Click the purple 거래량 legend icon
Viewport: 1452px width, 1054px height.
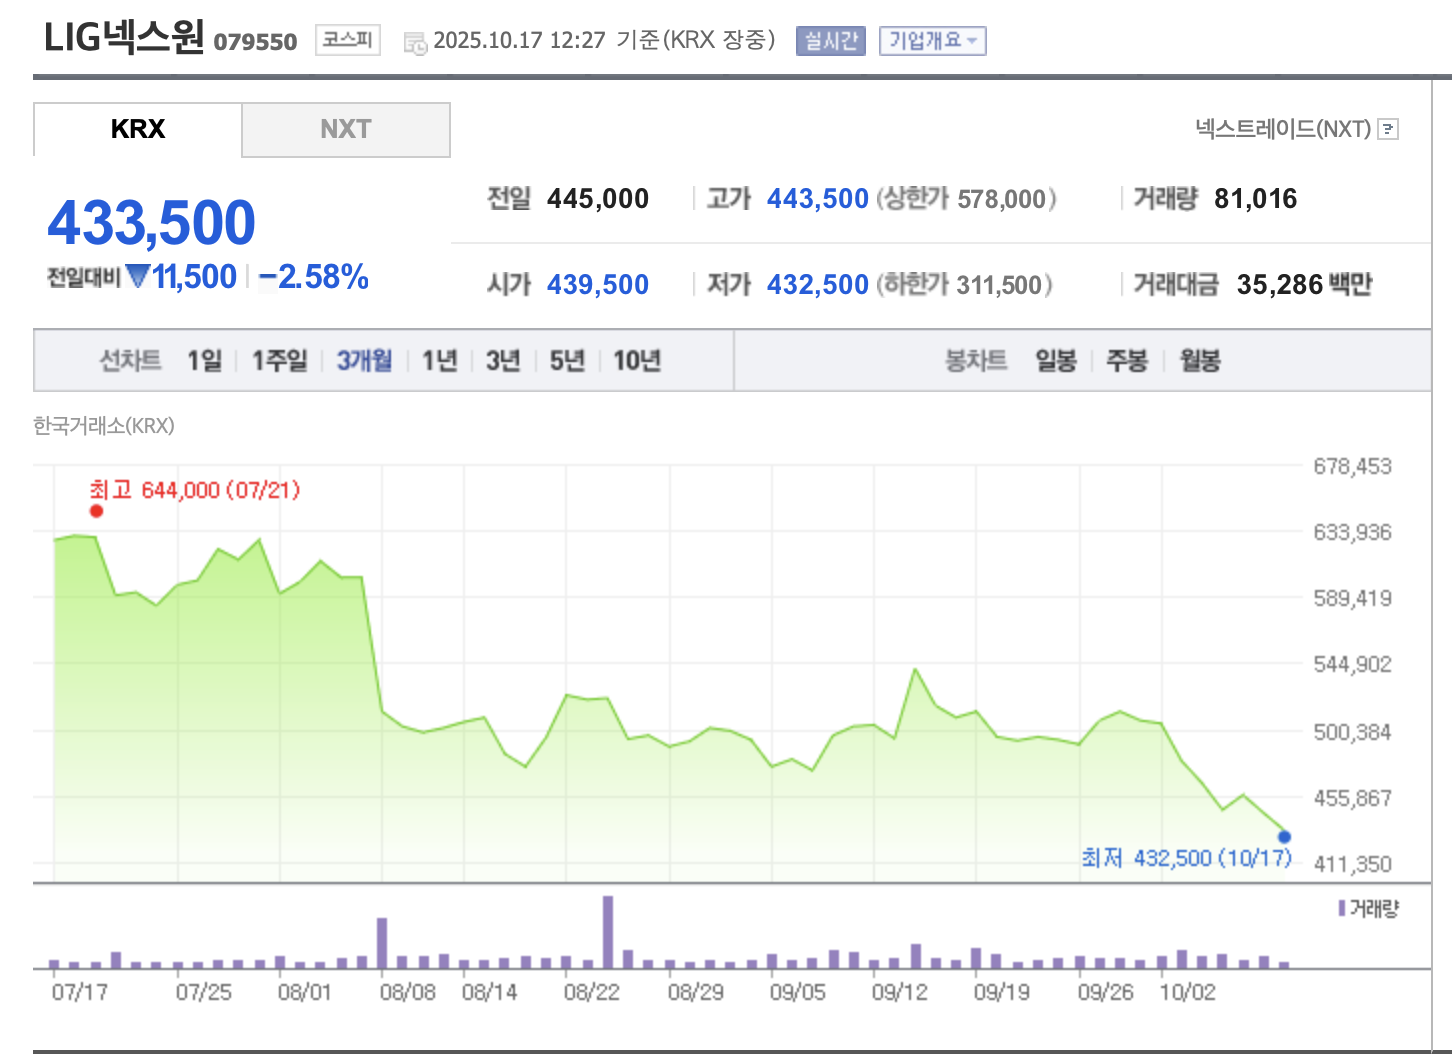[x=1342, y=908]
